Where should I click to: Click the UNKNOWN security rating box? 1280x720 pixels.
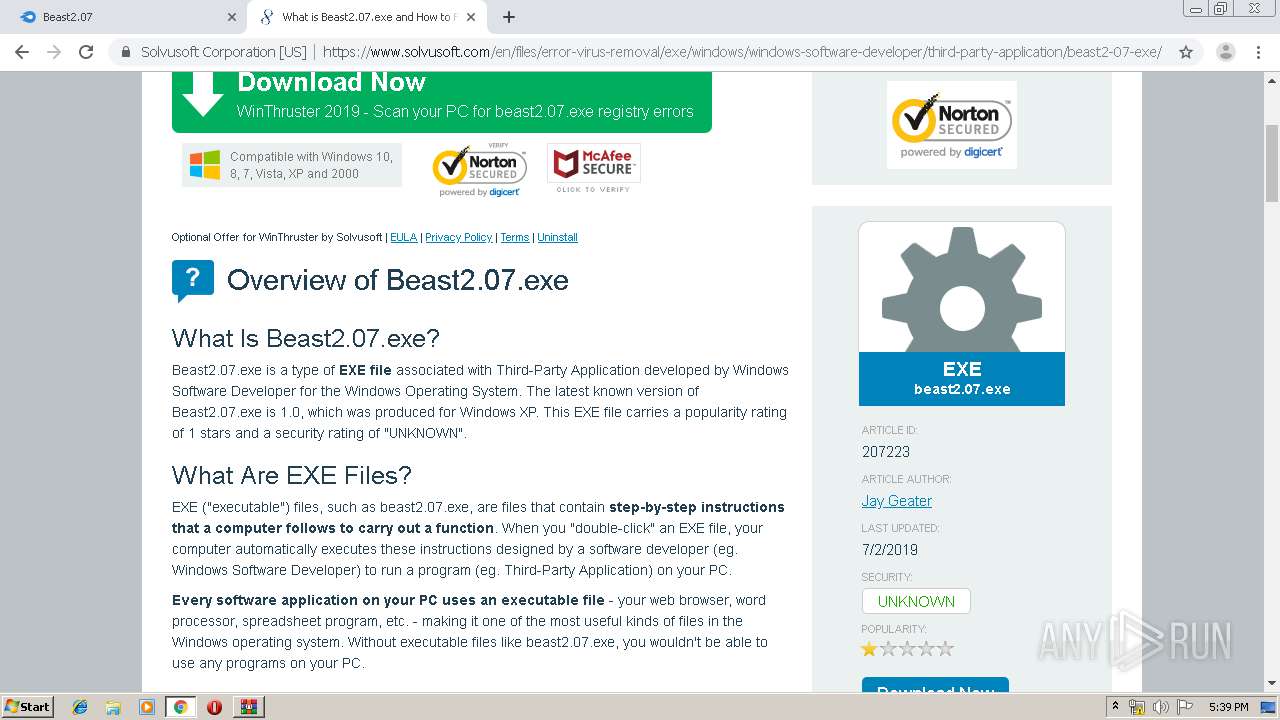(916, 601)
